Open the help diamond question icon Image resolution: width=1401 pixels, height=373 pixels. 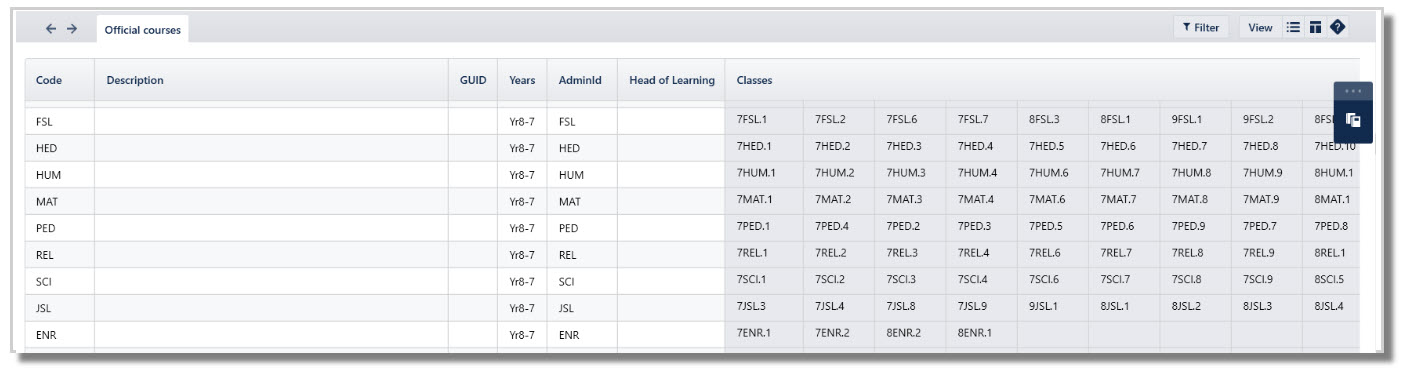pos(1338,28)
